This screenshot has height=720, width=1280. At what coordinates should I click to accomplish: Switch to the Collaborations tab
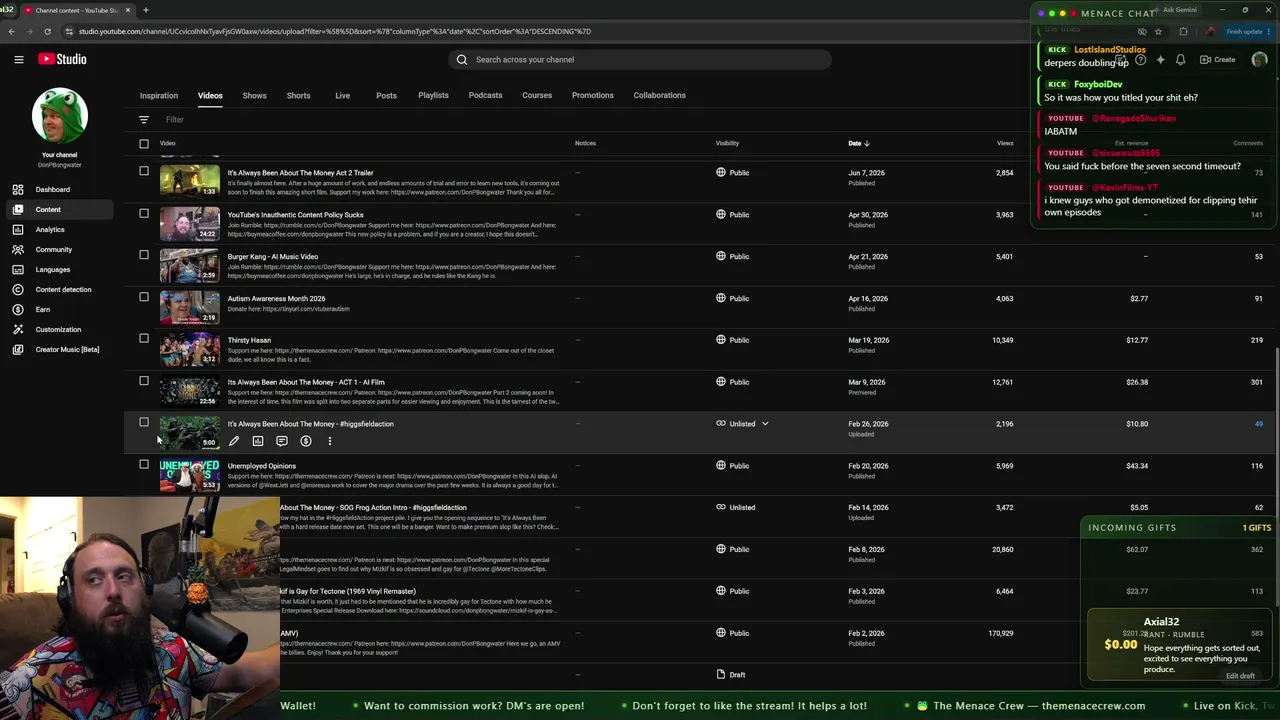tap(659, 95)
